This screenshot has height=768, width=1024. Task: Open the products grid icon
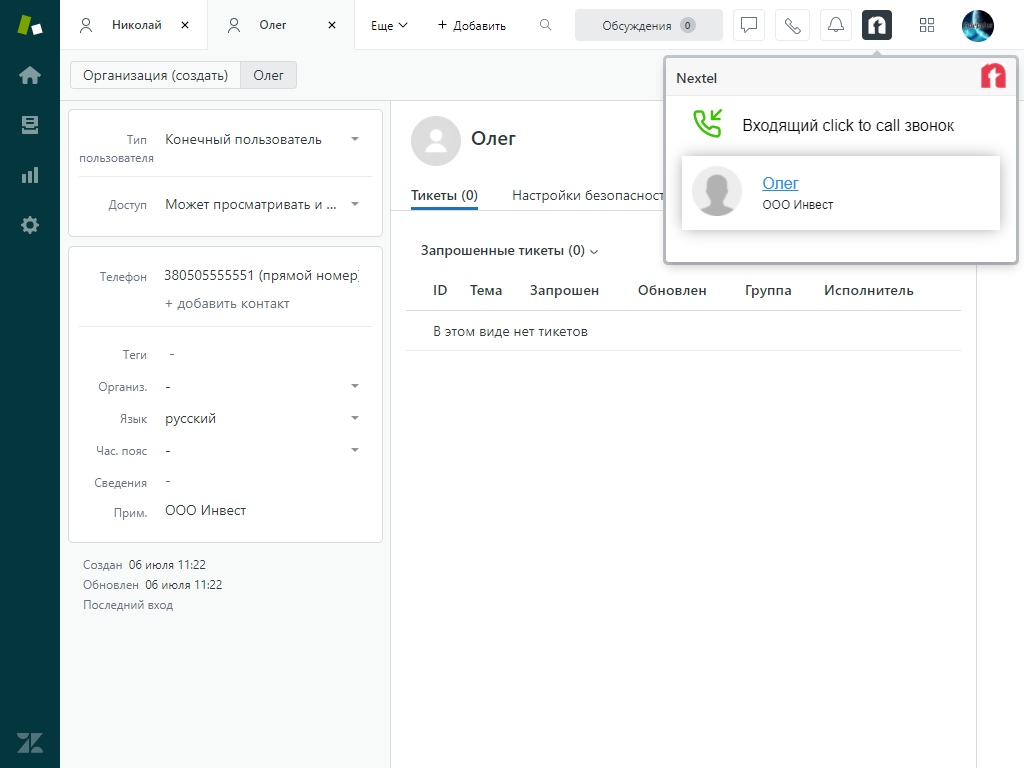point(927,25)
